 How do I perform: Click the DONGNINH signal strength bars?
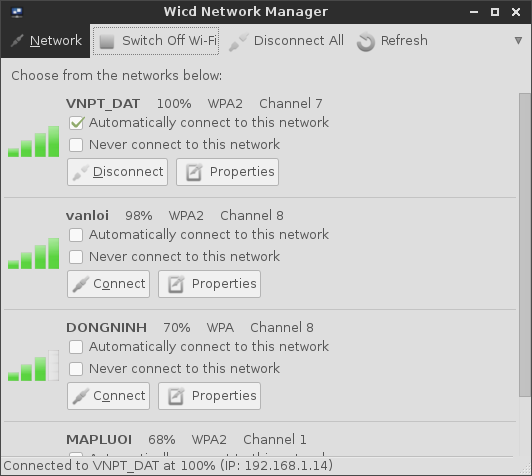33,365
